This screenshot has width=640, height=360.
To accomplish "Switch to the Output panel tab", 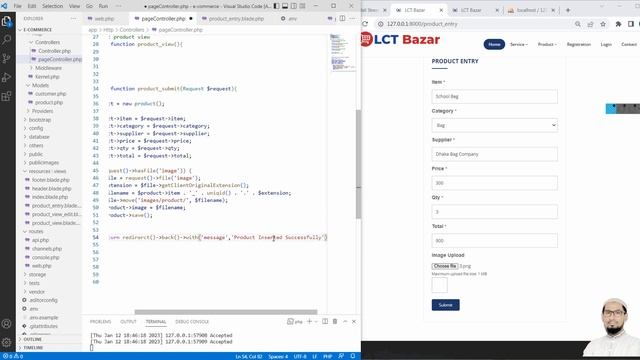I will (x=128, y=322).
